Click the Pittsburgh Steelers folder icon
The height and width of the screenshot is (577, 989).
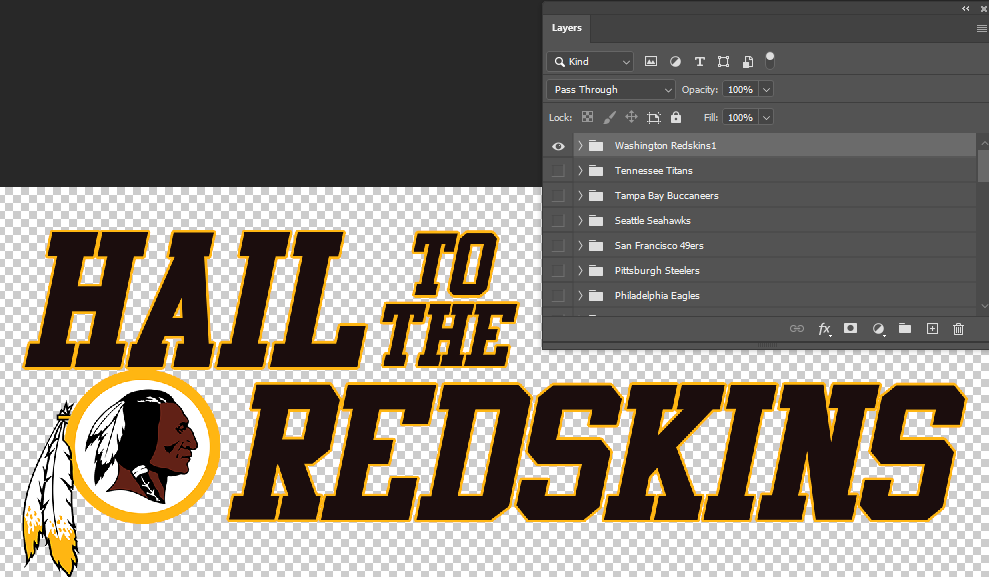596,271
